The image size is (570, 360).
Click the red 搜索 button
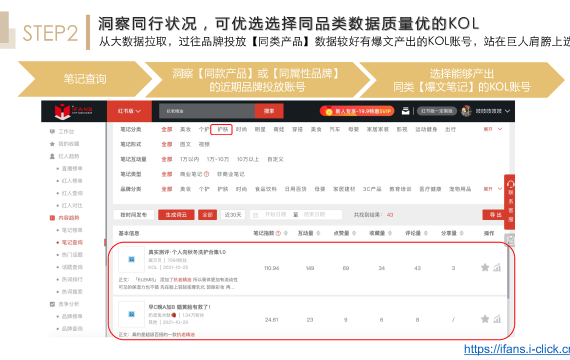269,111
